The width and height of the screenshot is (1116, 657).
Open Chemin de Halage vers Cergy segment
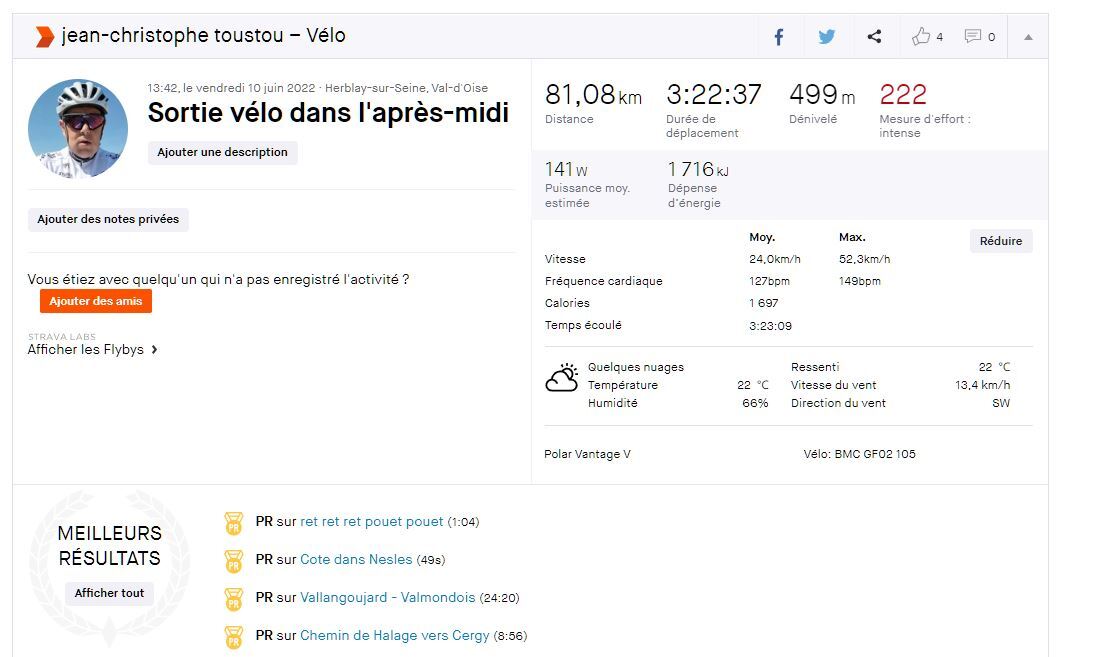point(394,636)
